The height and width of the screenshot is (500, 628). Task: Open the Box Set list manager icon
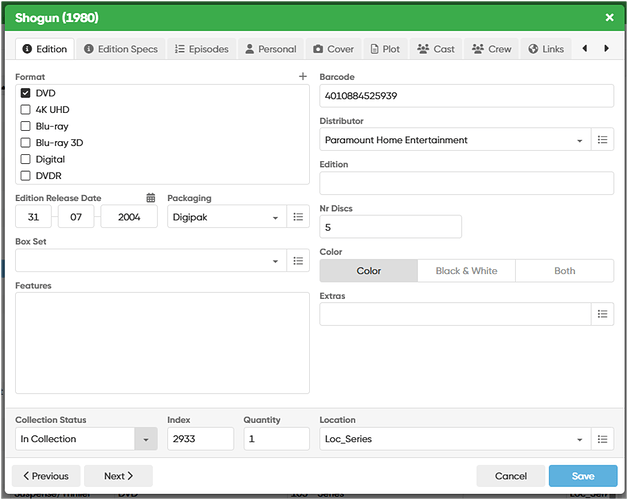click(298, 261)
